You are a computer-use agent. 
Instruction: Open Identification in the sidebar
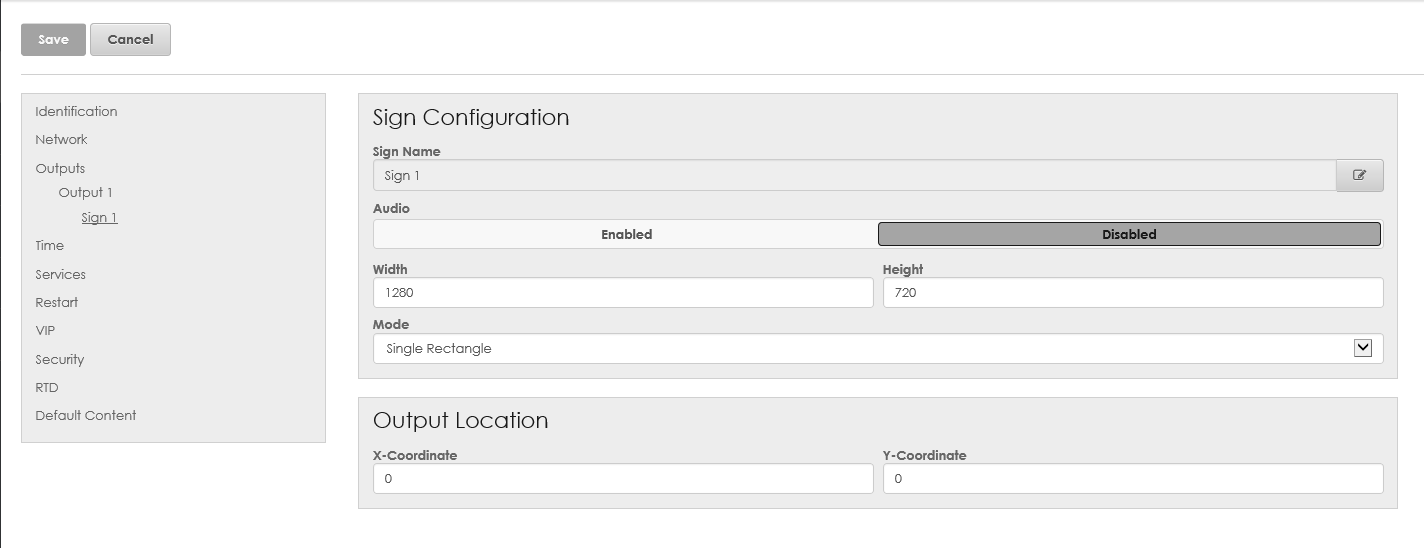(76, 111)
